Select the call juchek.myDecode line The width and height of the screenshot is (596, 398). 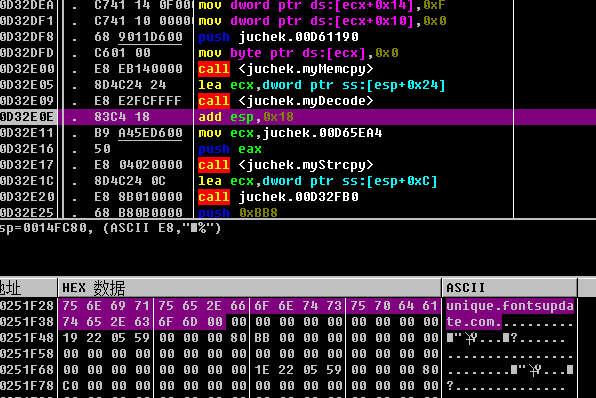point(286,101)
